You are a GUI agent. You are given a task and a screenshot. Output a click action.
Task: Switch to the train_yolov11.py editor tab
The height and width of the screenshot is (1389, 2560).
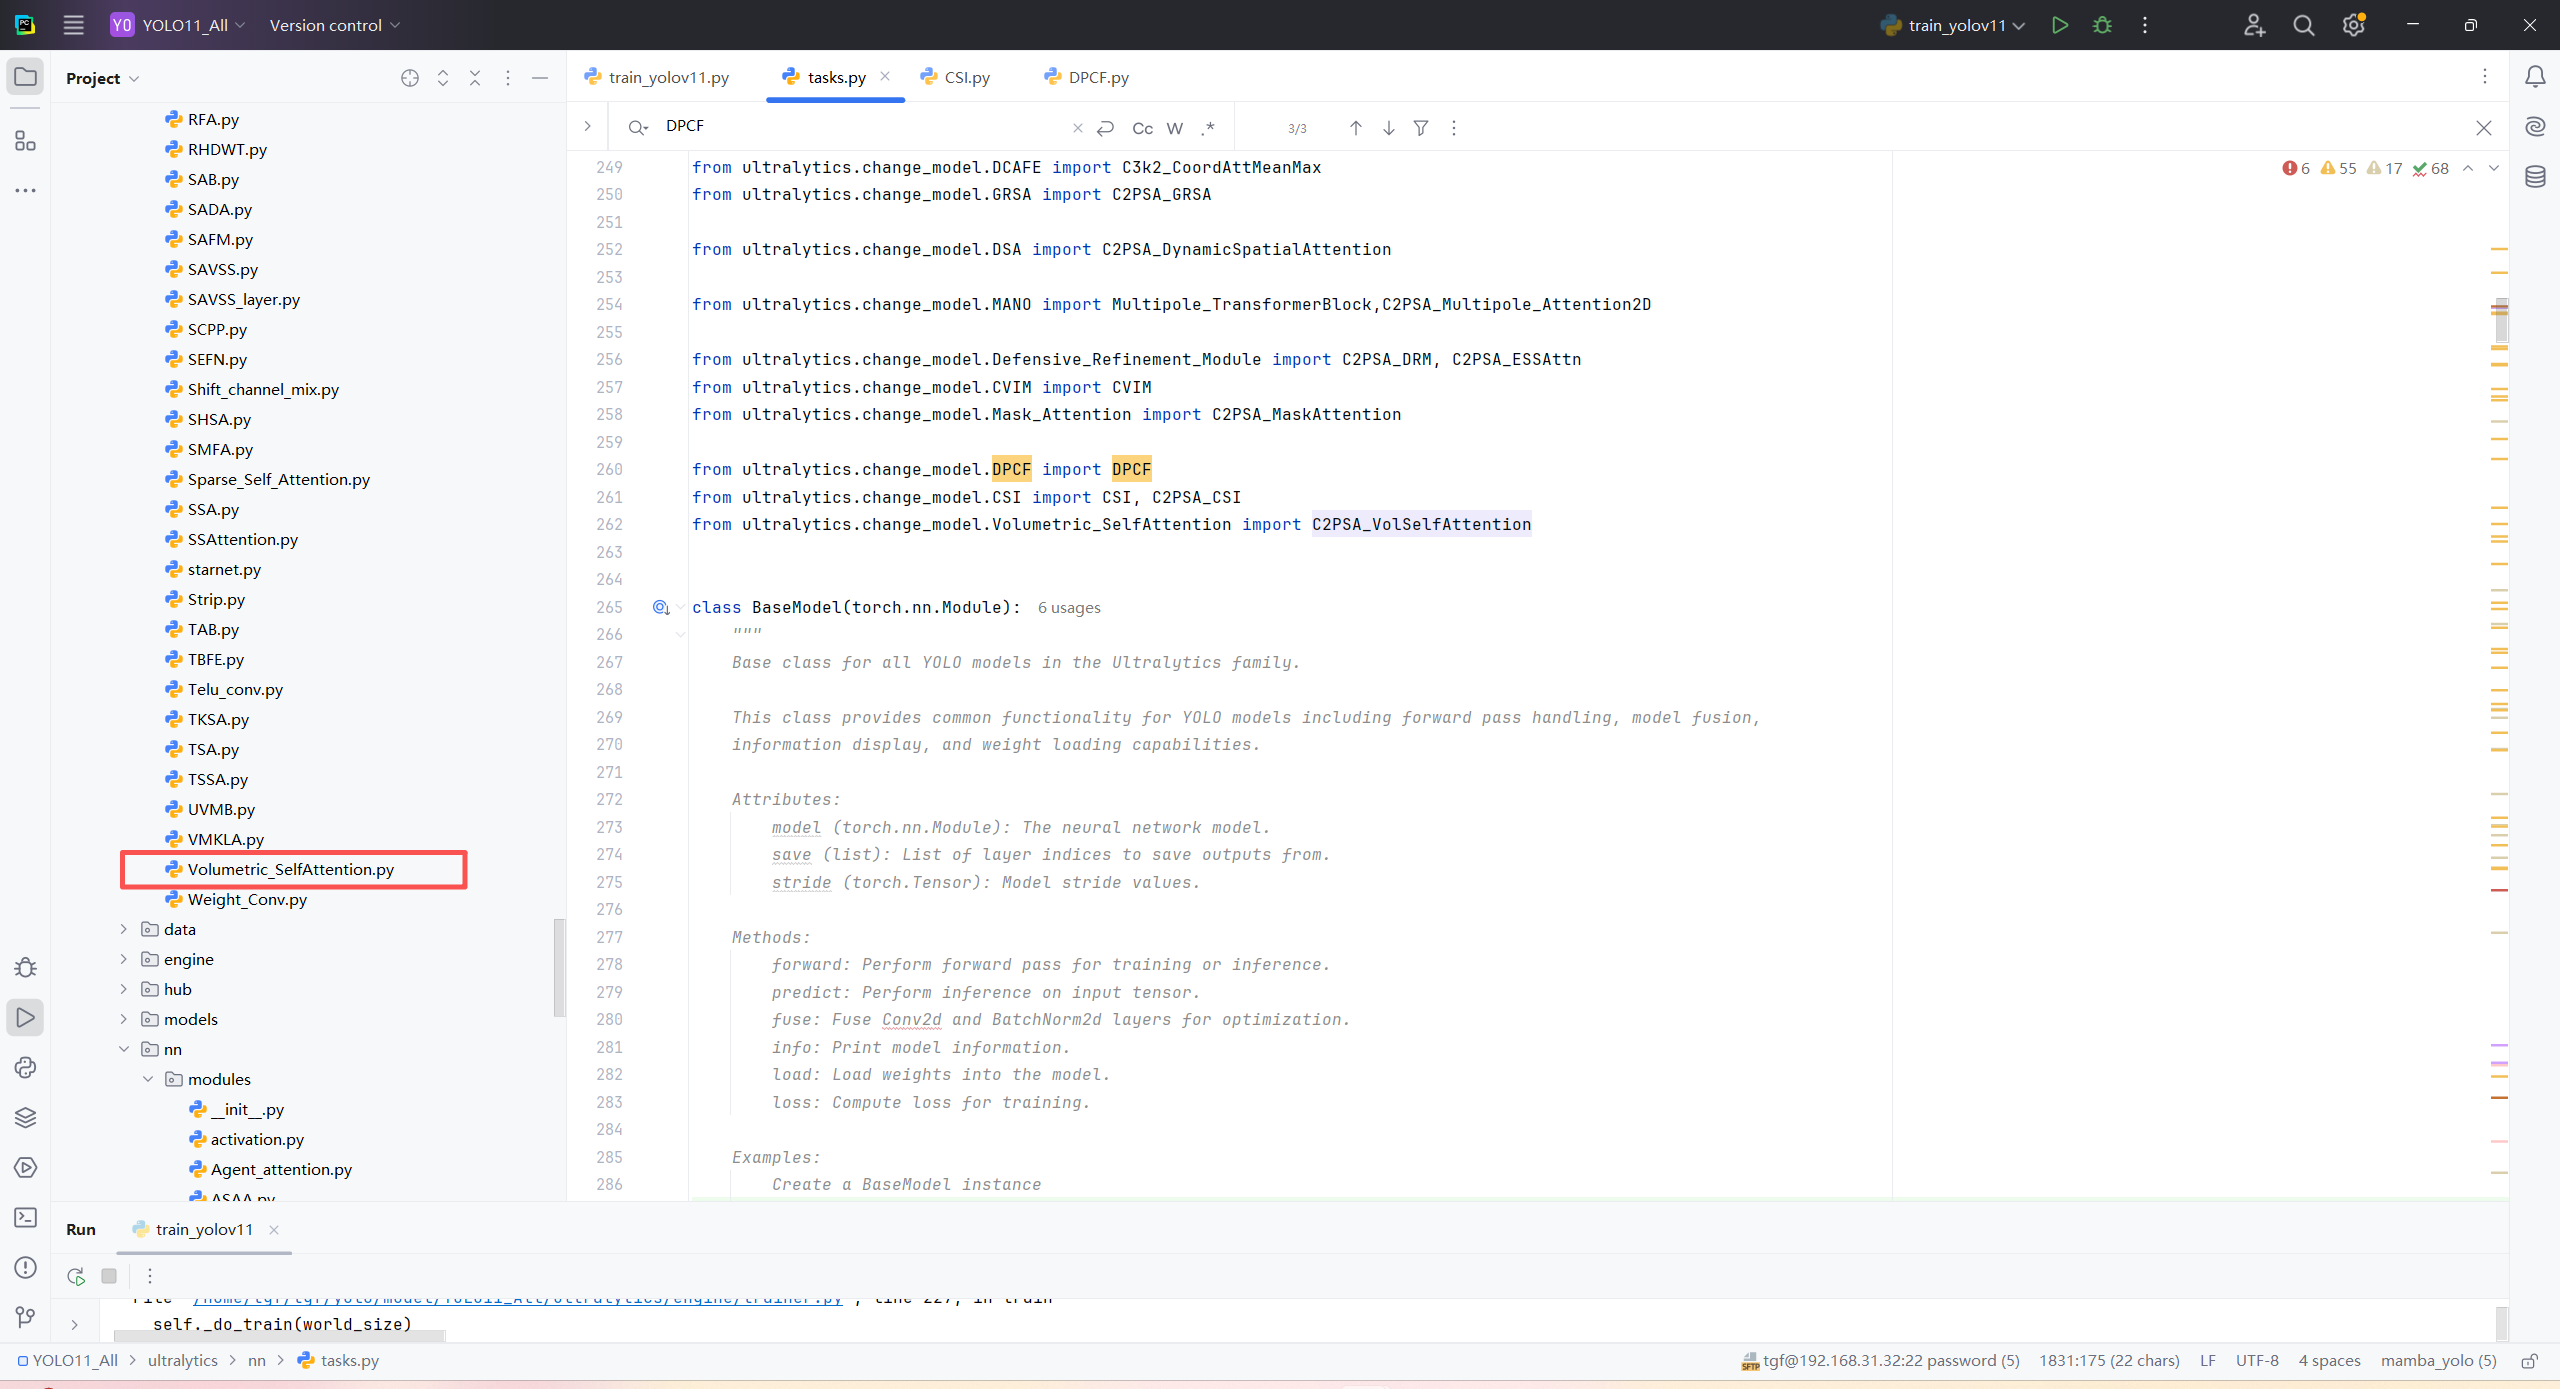[x=668, y=77]
